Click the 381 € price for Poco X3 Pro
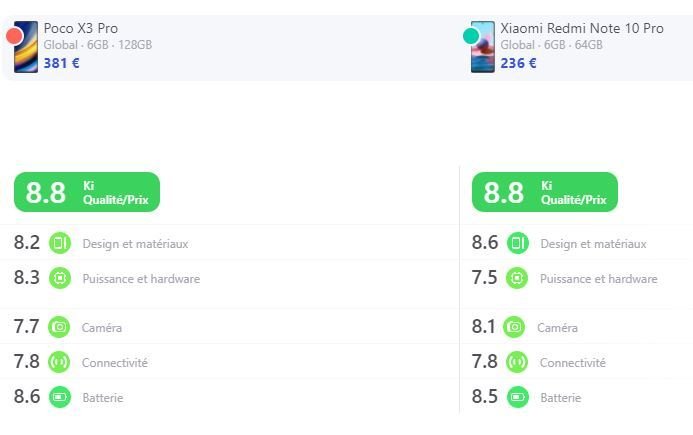The width and height of the screenshot is (693, 435). [61, 63]
